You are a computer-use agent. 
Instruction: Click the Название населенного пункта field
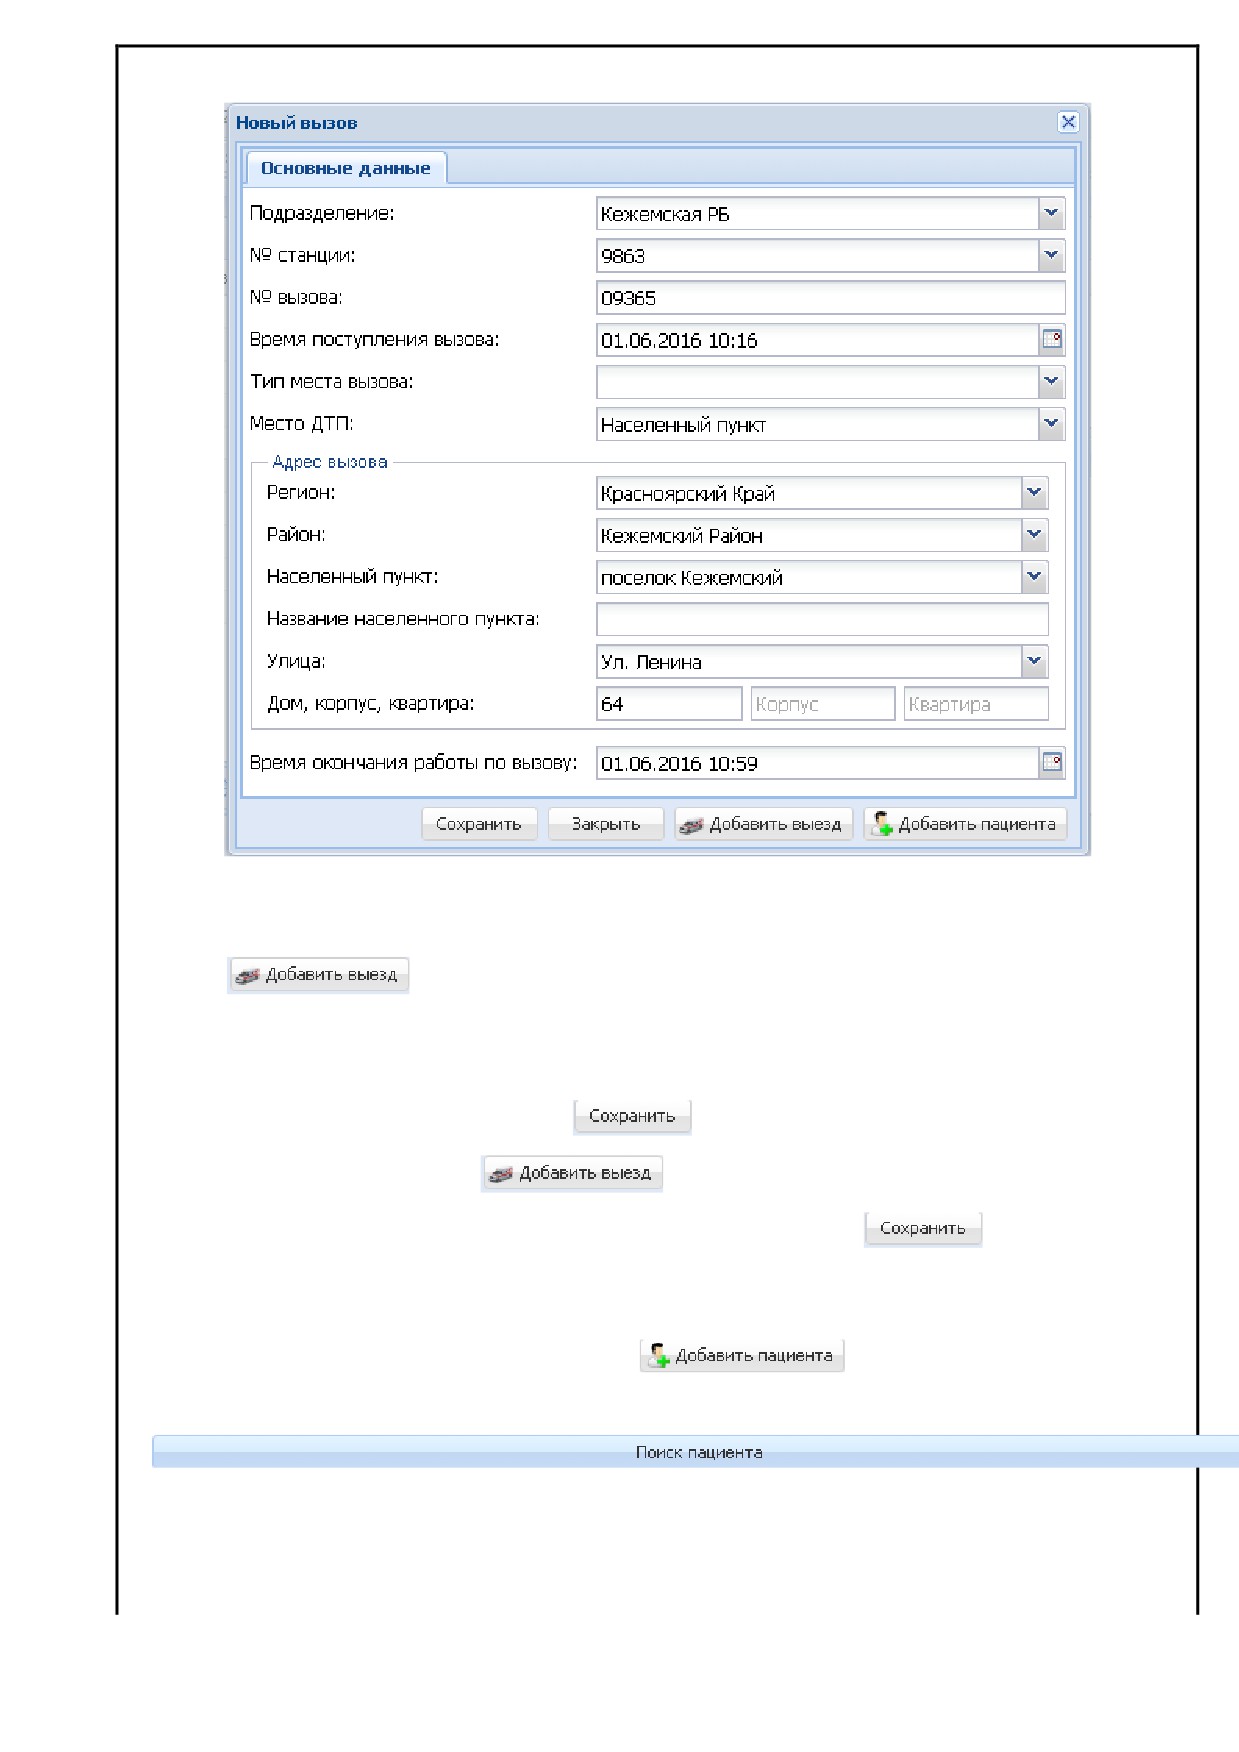(x=822, y=619)
